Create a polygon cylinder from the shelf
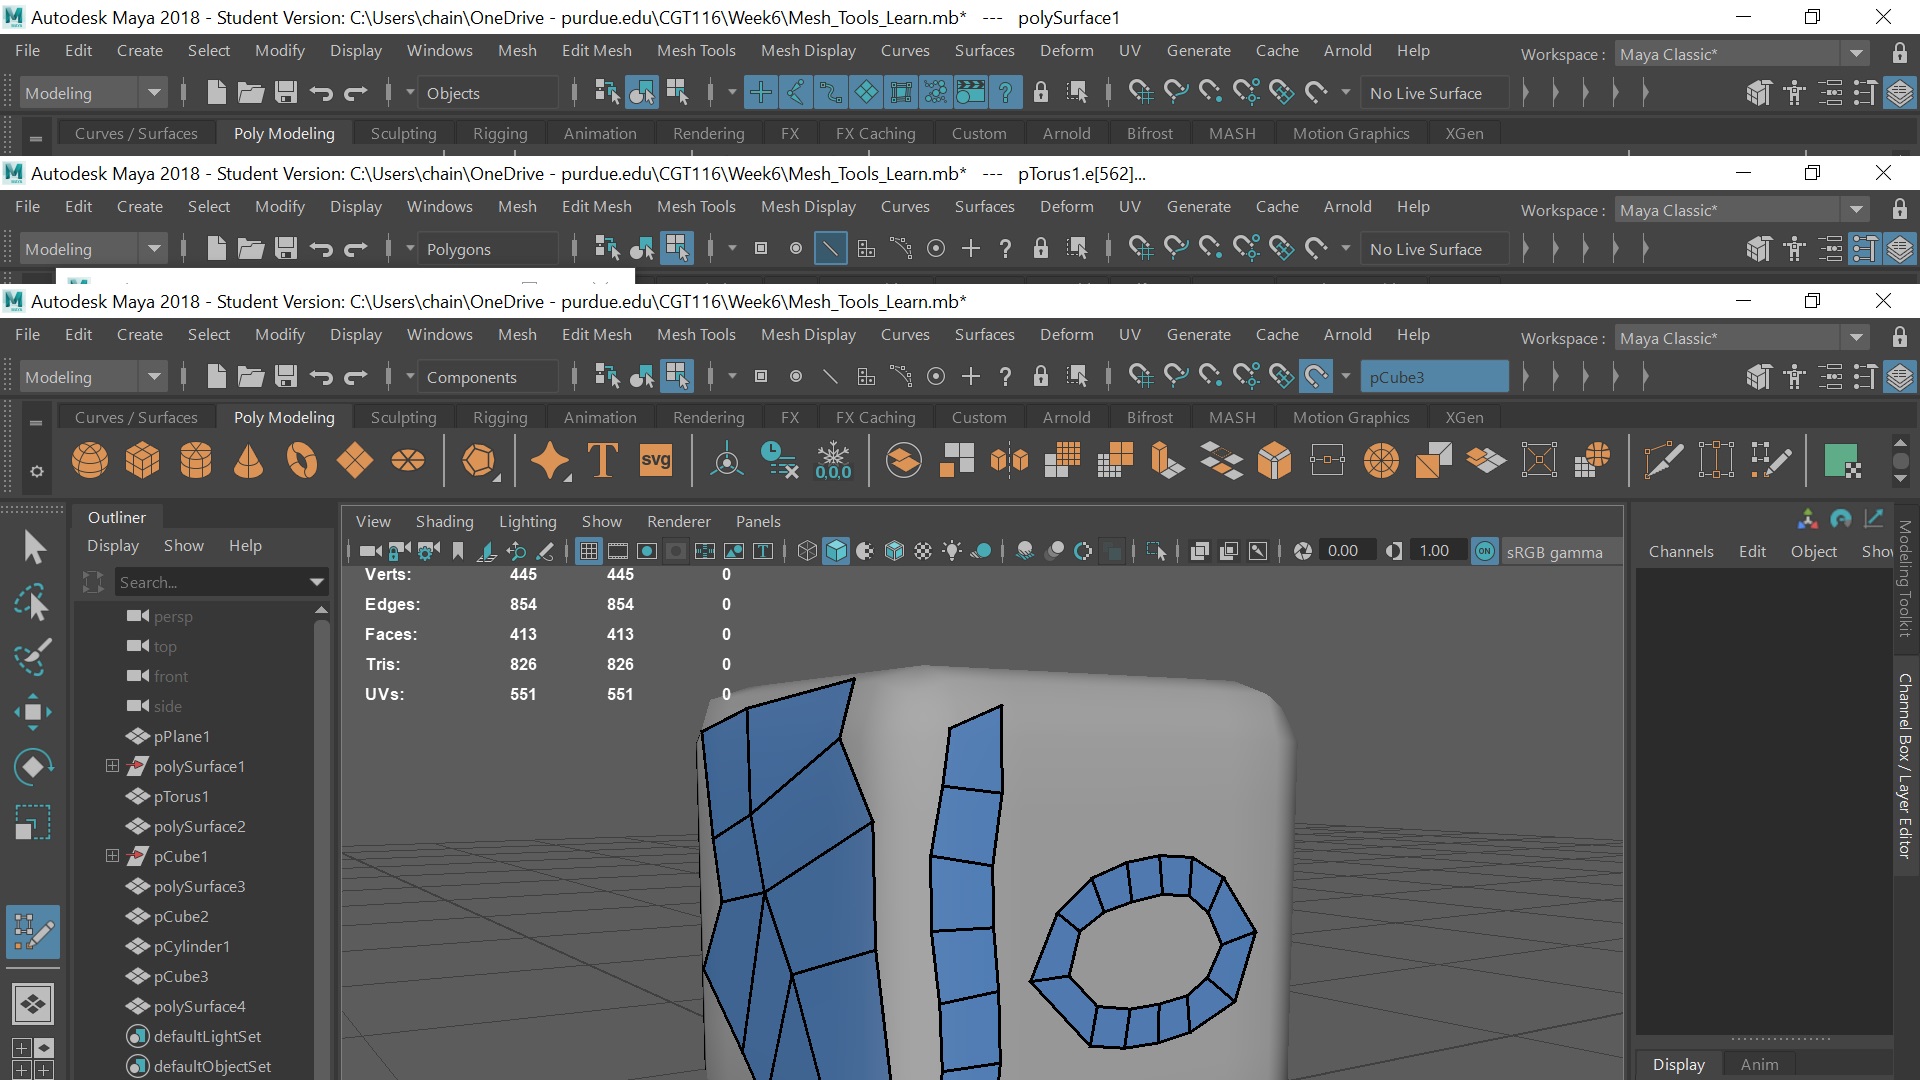This screenshot has width=1920, height=1080. [x=196, y=461]
